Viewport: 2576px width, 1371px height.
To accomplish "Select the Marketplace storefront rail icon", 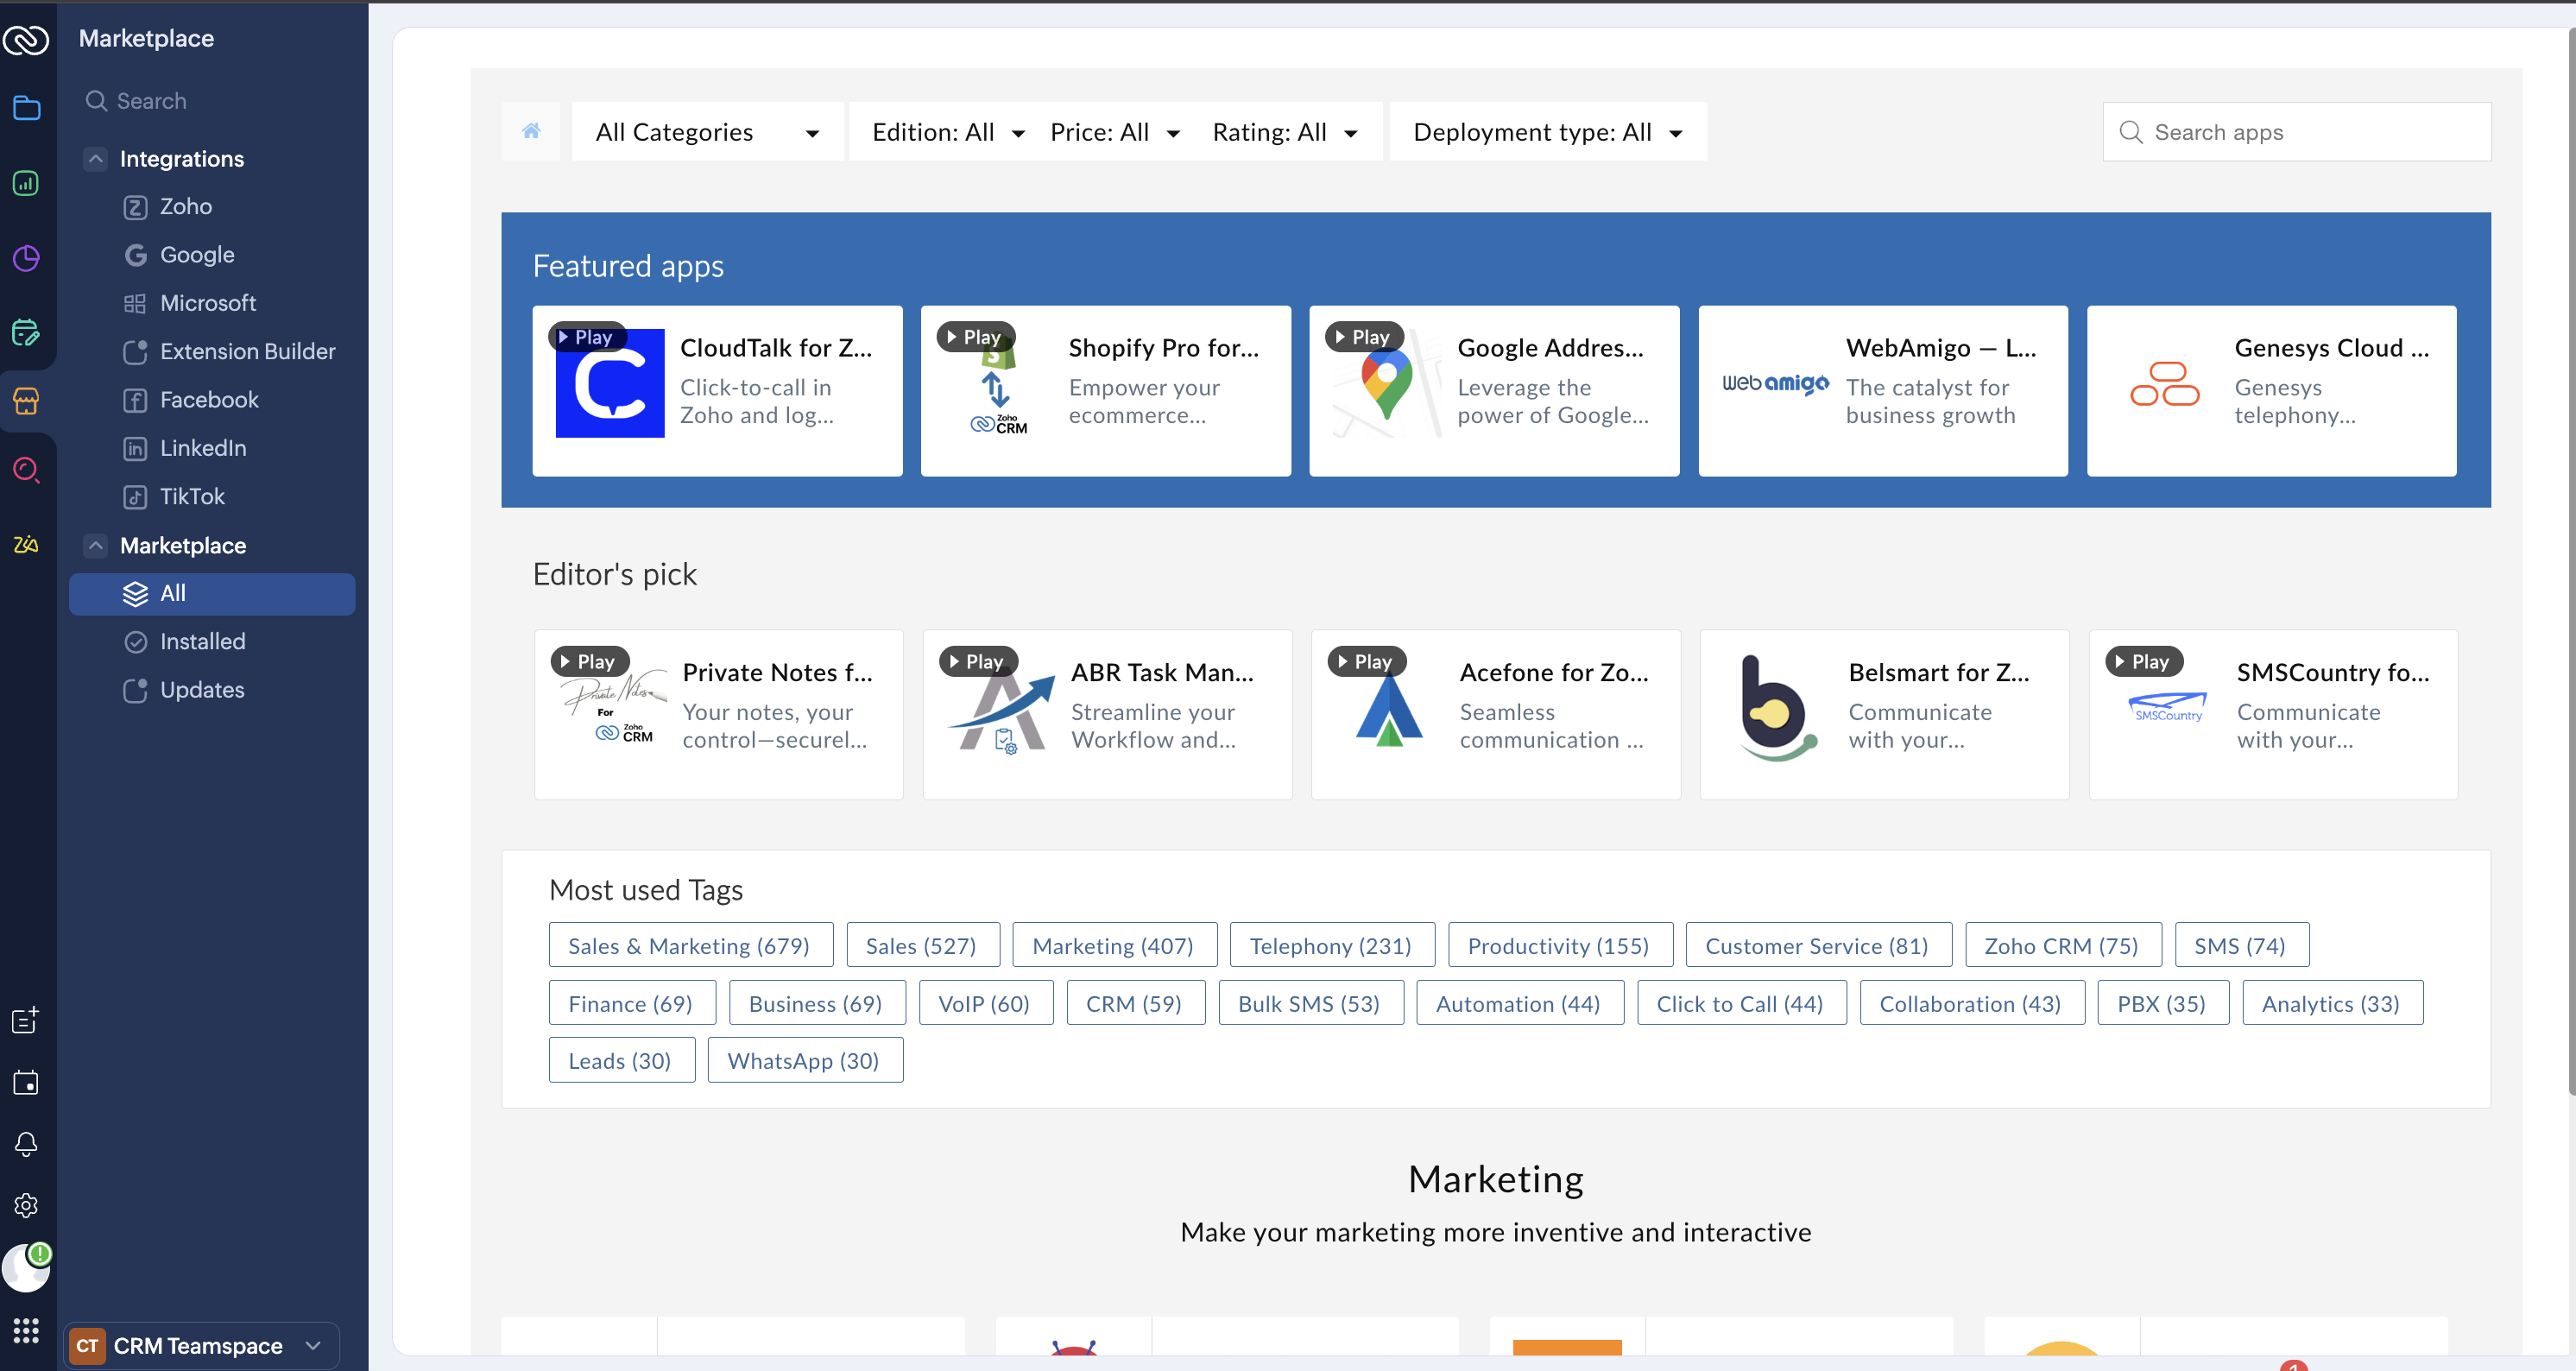I will pos(26,401).
